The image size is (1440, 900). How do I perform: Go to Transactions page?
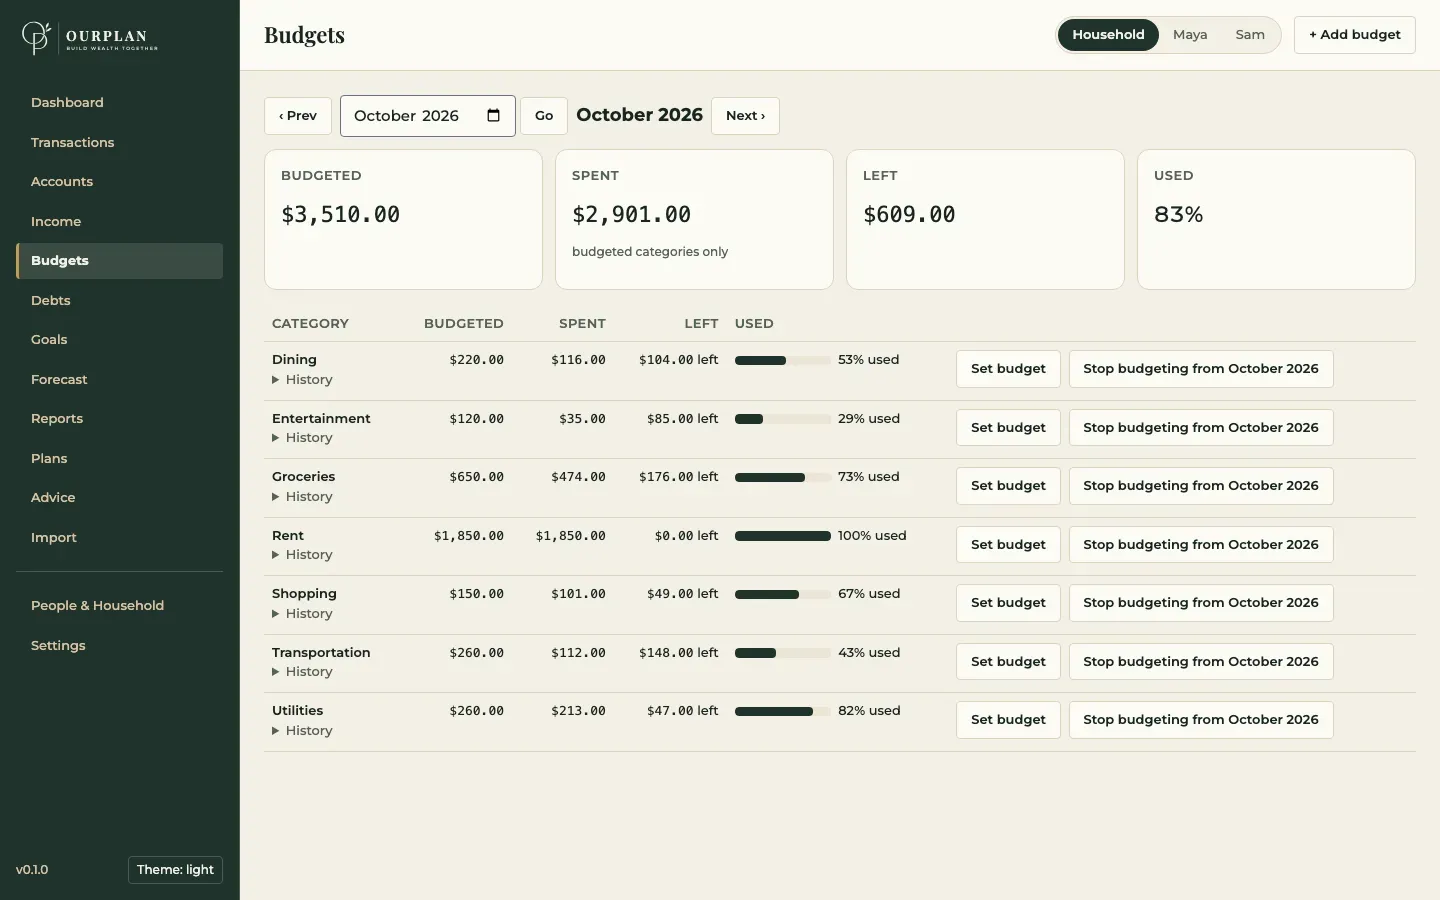click(119, 143)
